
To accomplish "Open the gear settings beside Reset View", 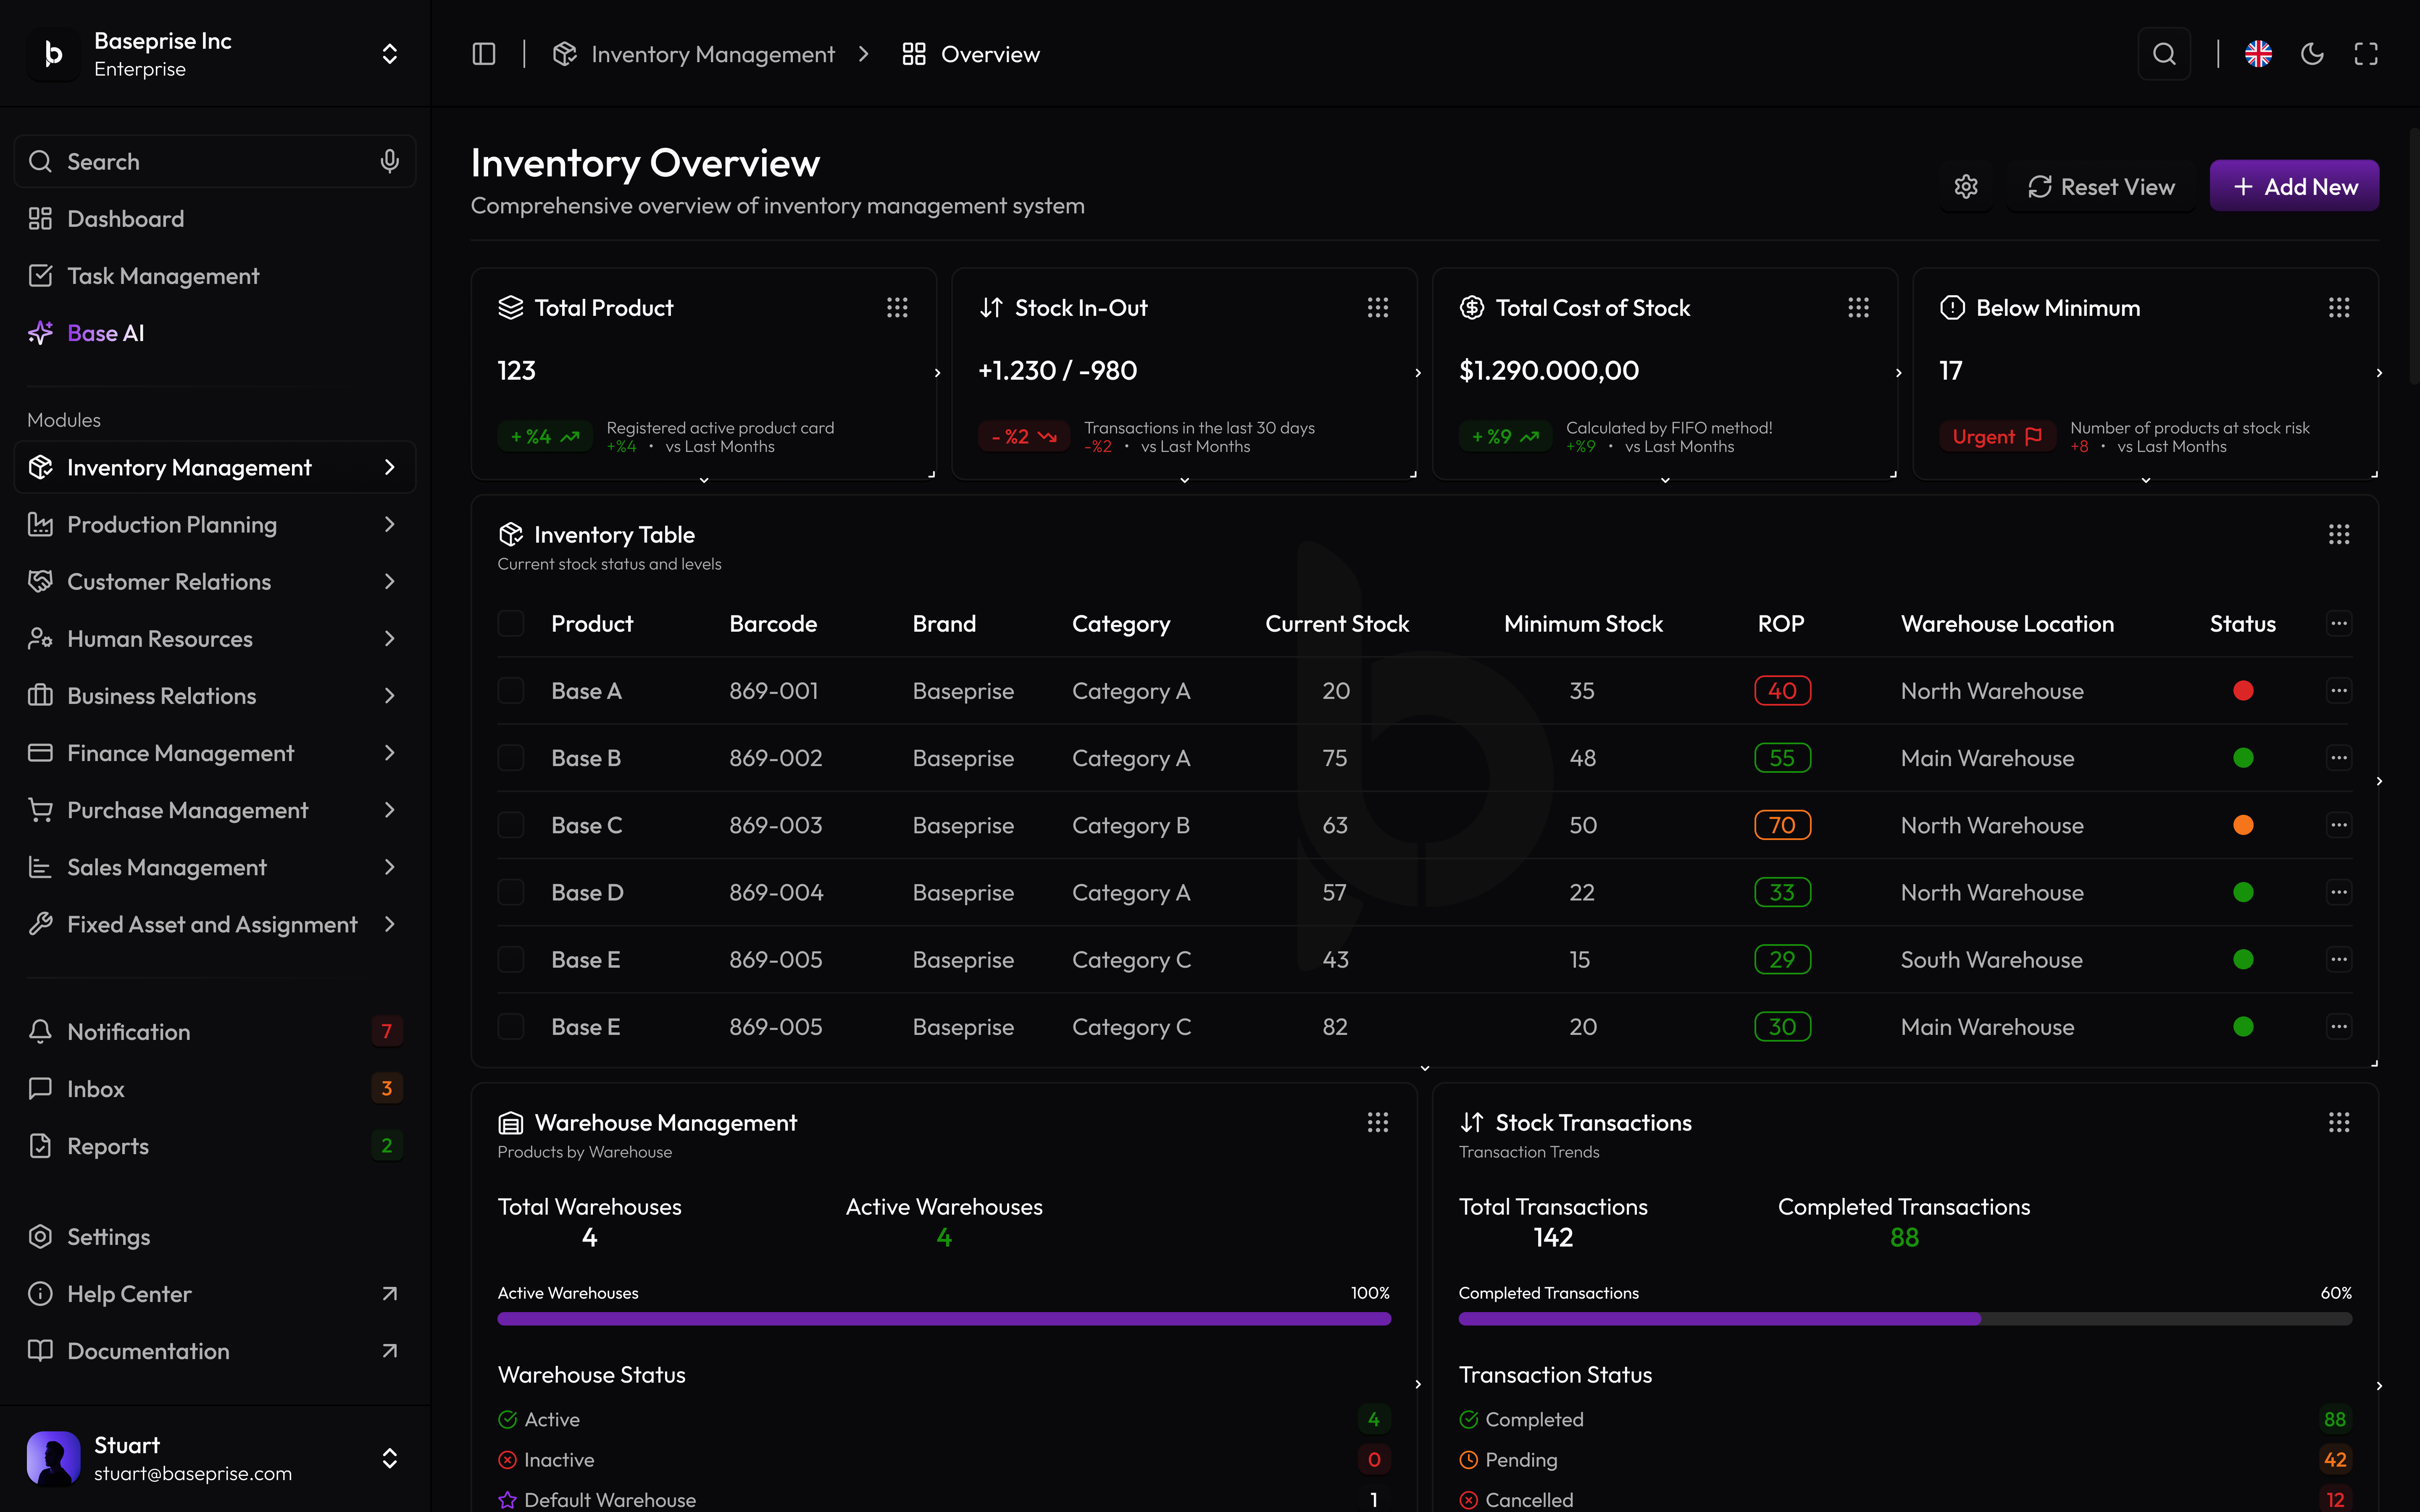I will point(1966,187).
